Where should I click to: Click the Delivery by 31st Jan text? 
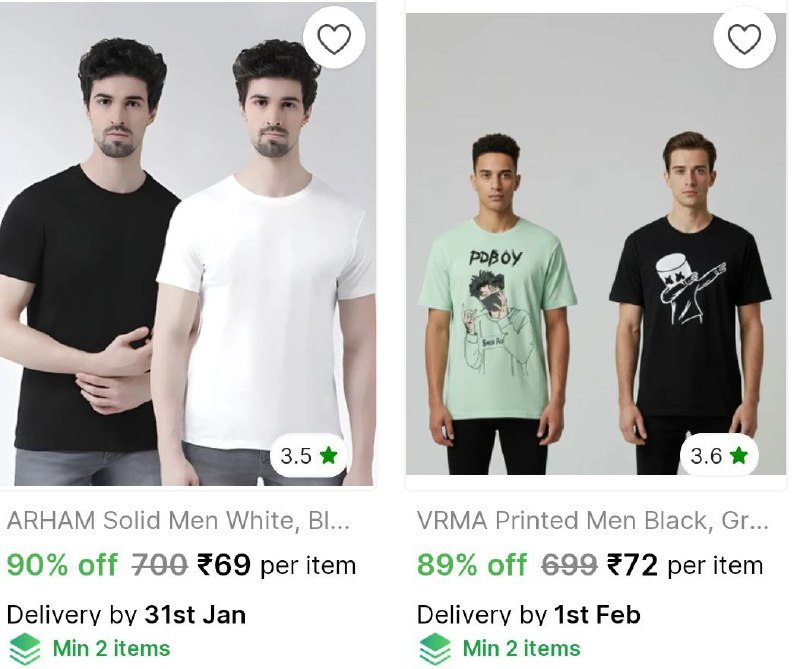pyautogui.click(x=126, y=614)
